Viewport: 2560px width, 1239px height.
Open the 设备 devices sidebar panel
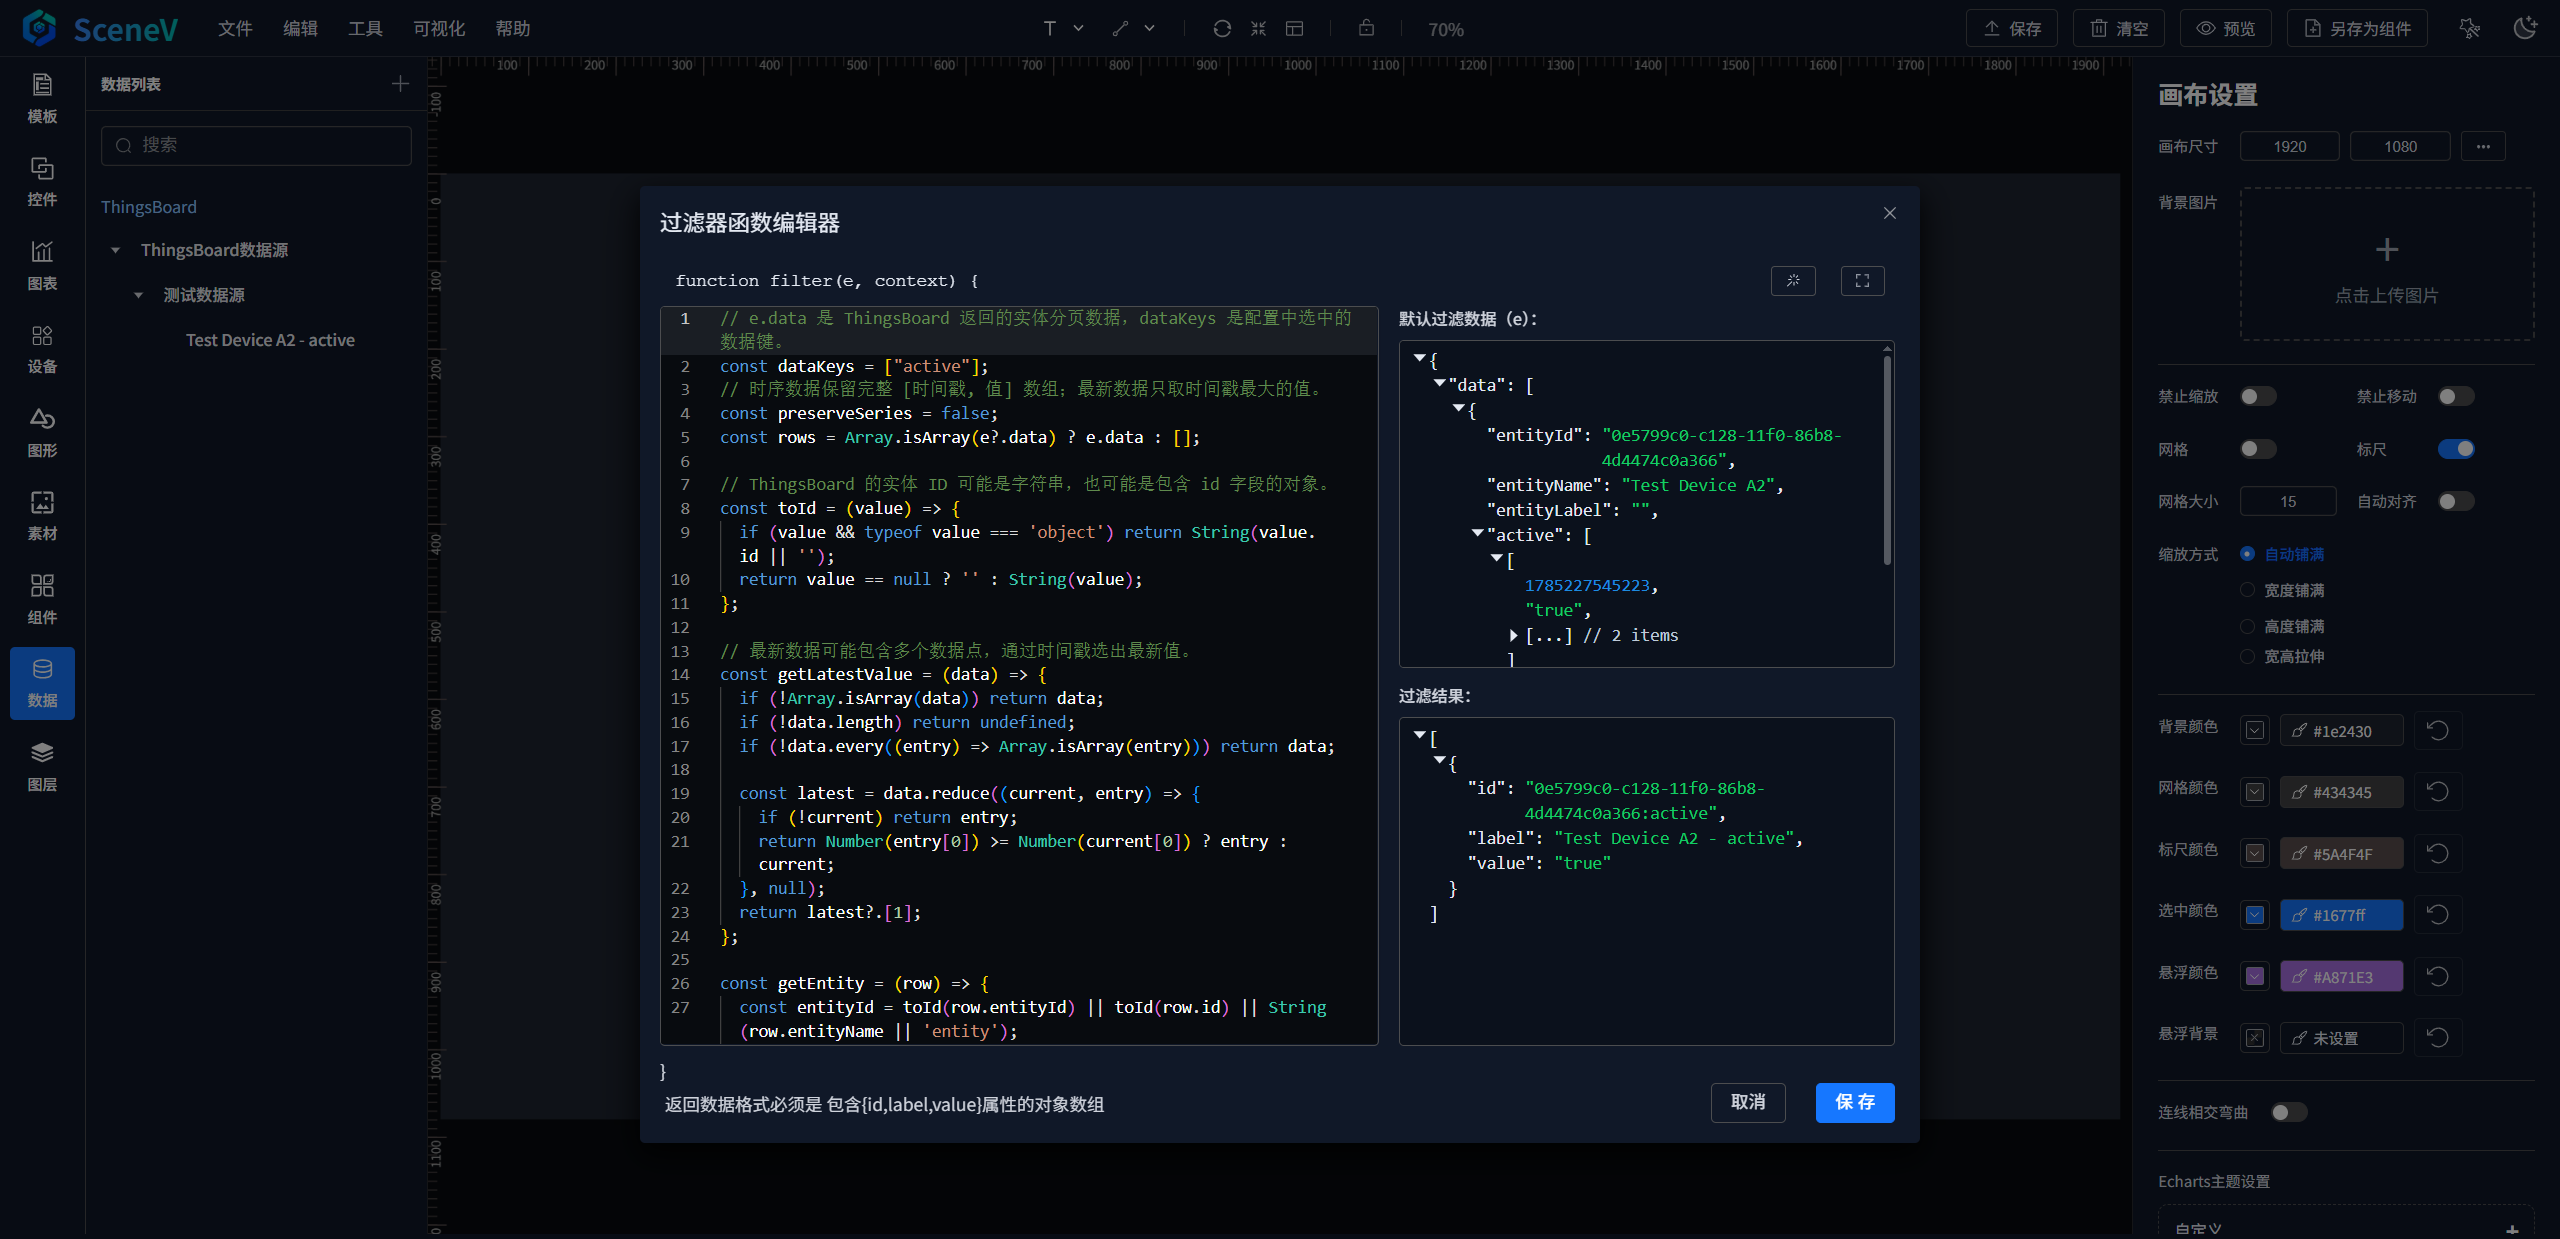coord(42,349)
